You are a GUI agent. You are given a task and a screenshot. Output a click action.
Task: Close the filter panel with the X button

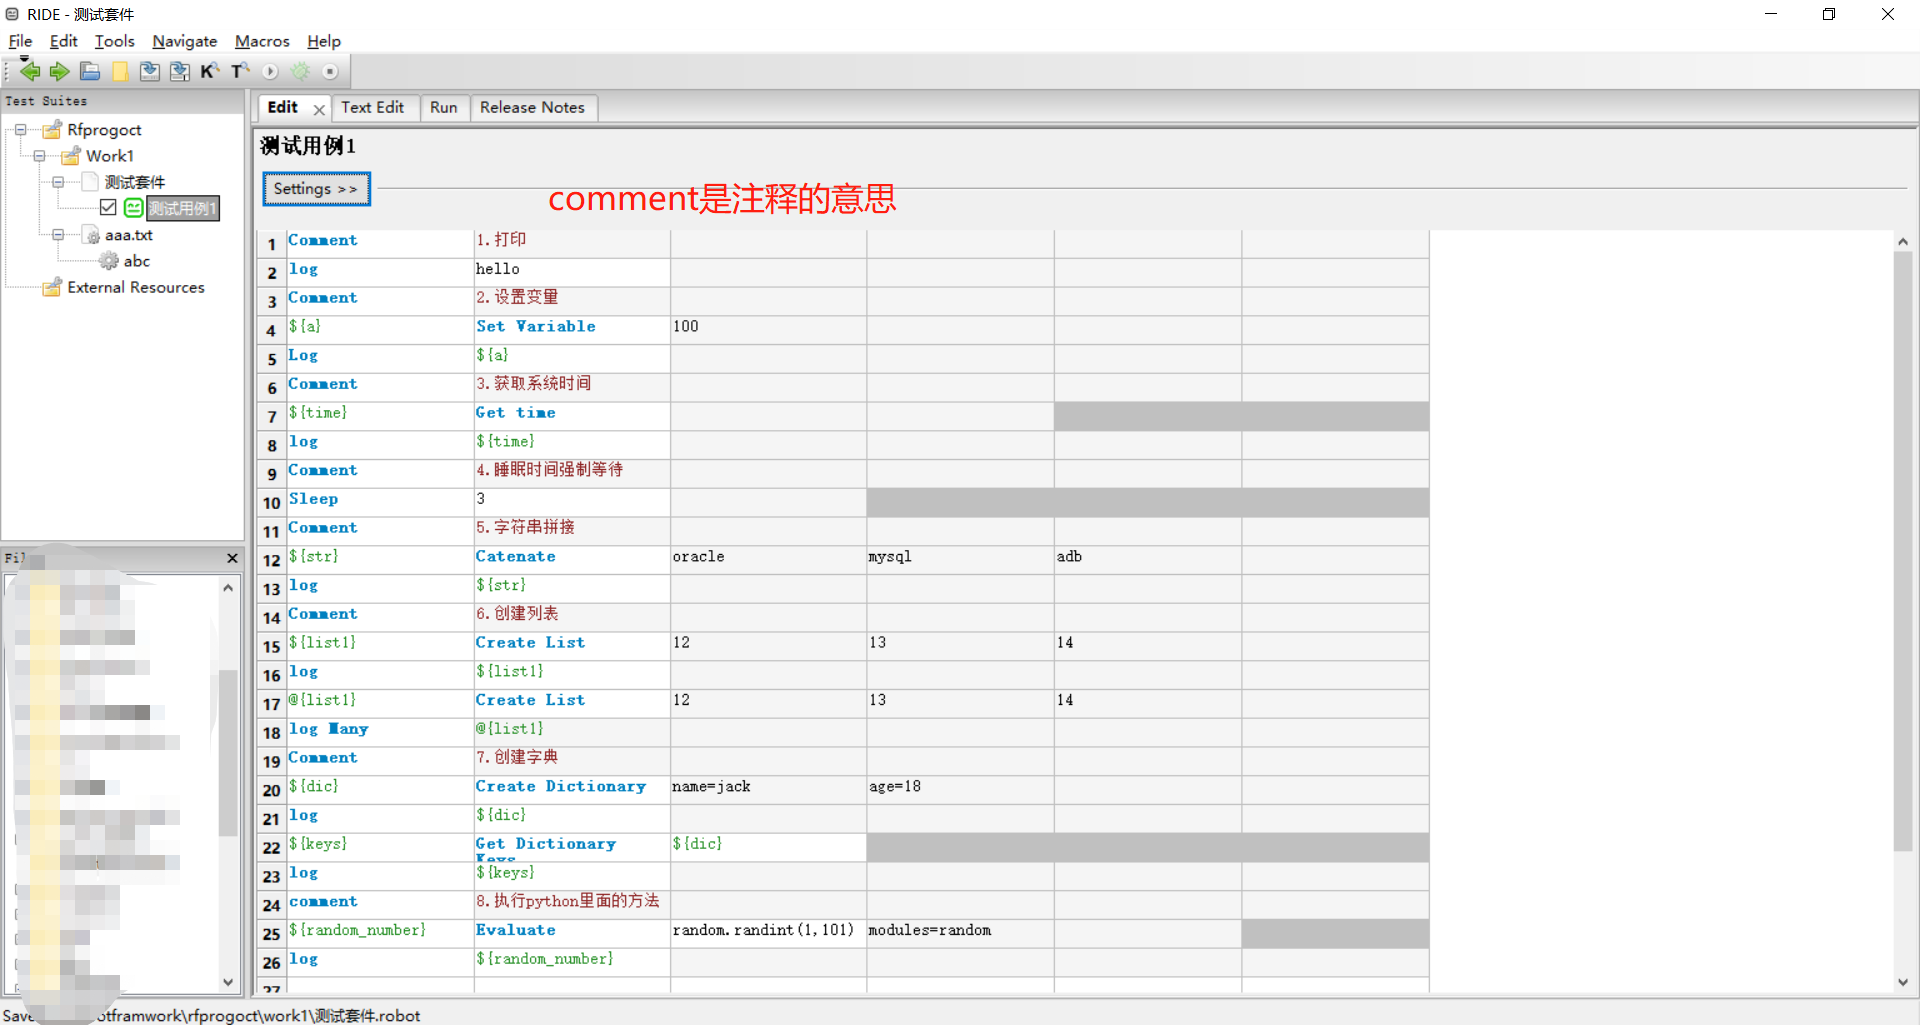pos(231,558)
